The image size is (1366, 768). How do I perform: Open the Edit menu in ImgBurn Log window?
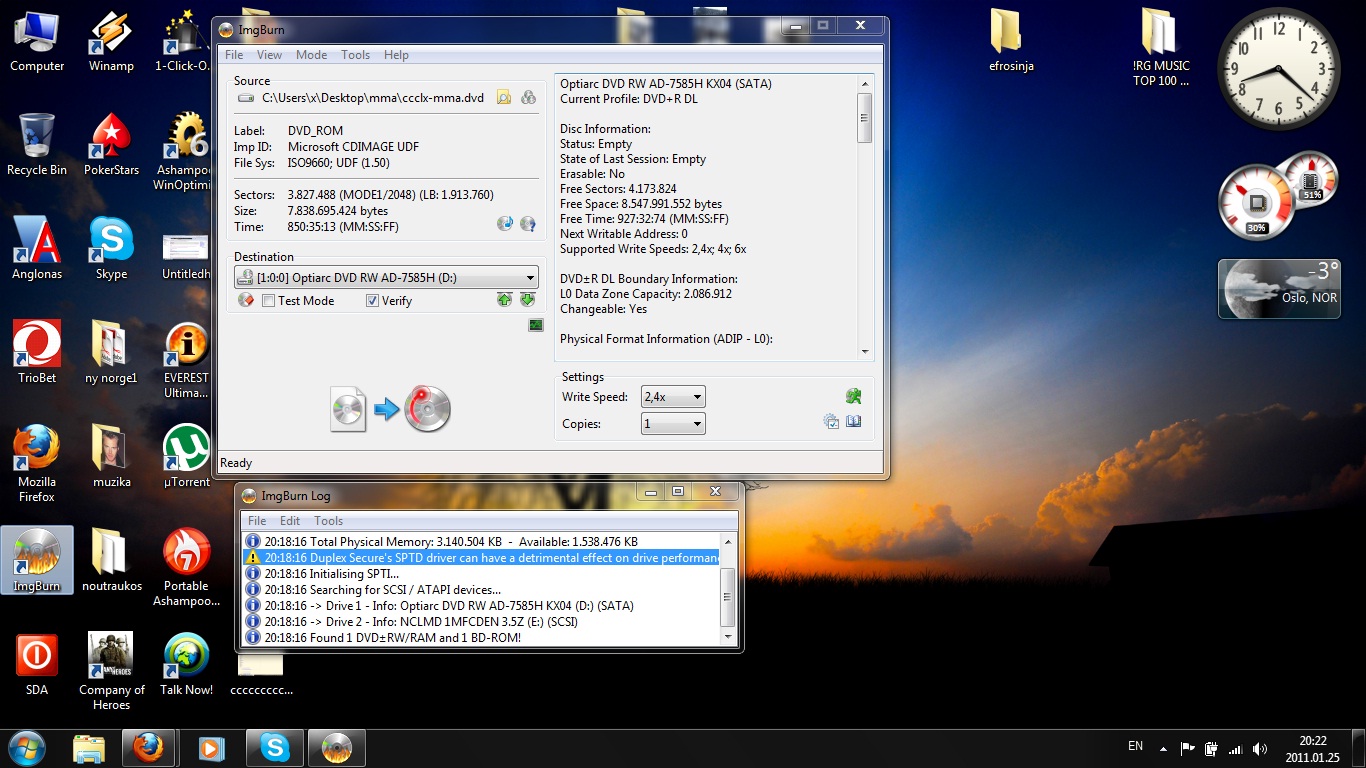click(x=290, y=521)
